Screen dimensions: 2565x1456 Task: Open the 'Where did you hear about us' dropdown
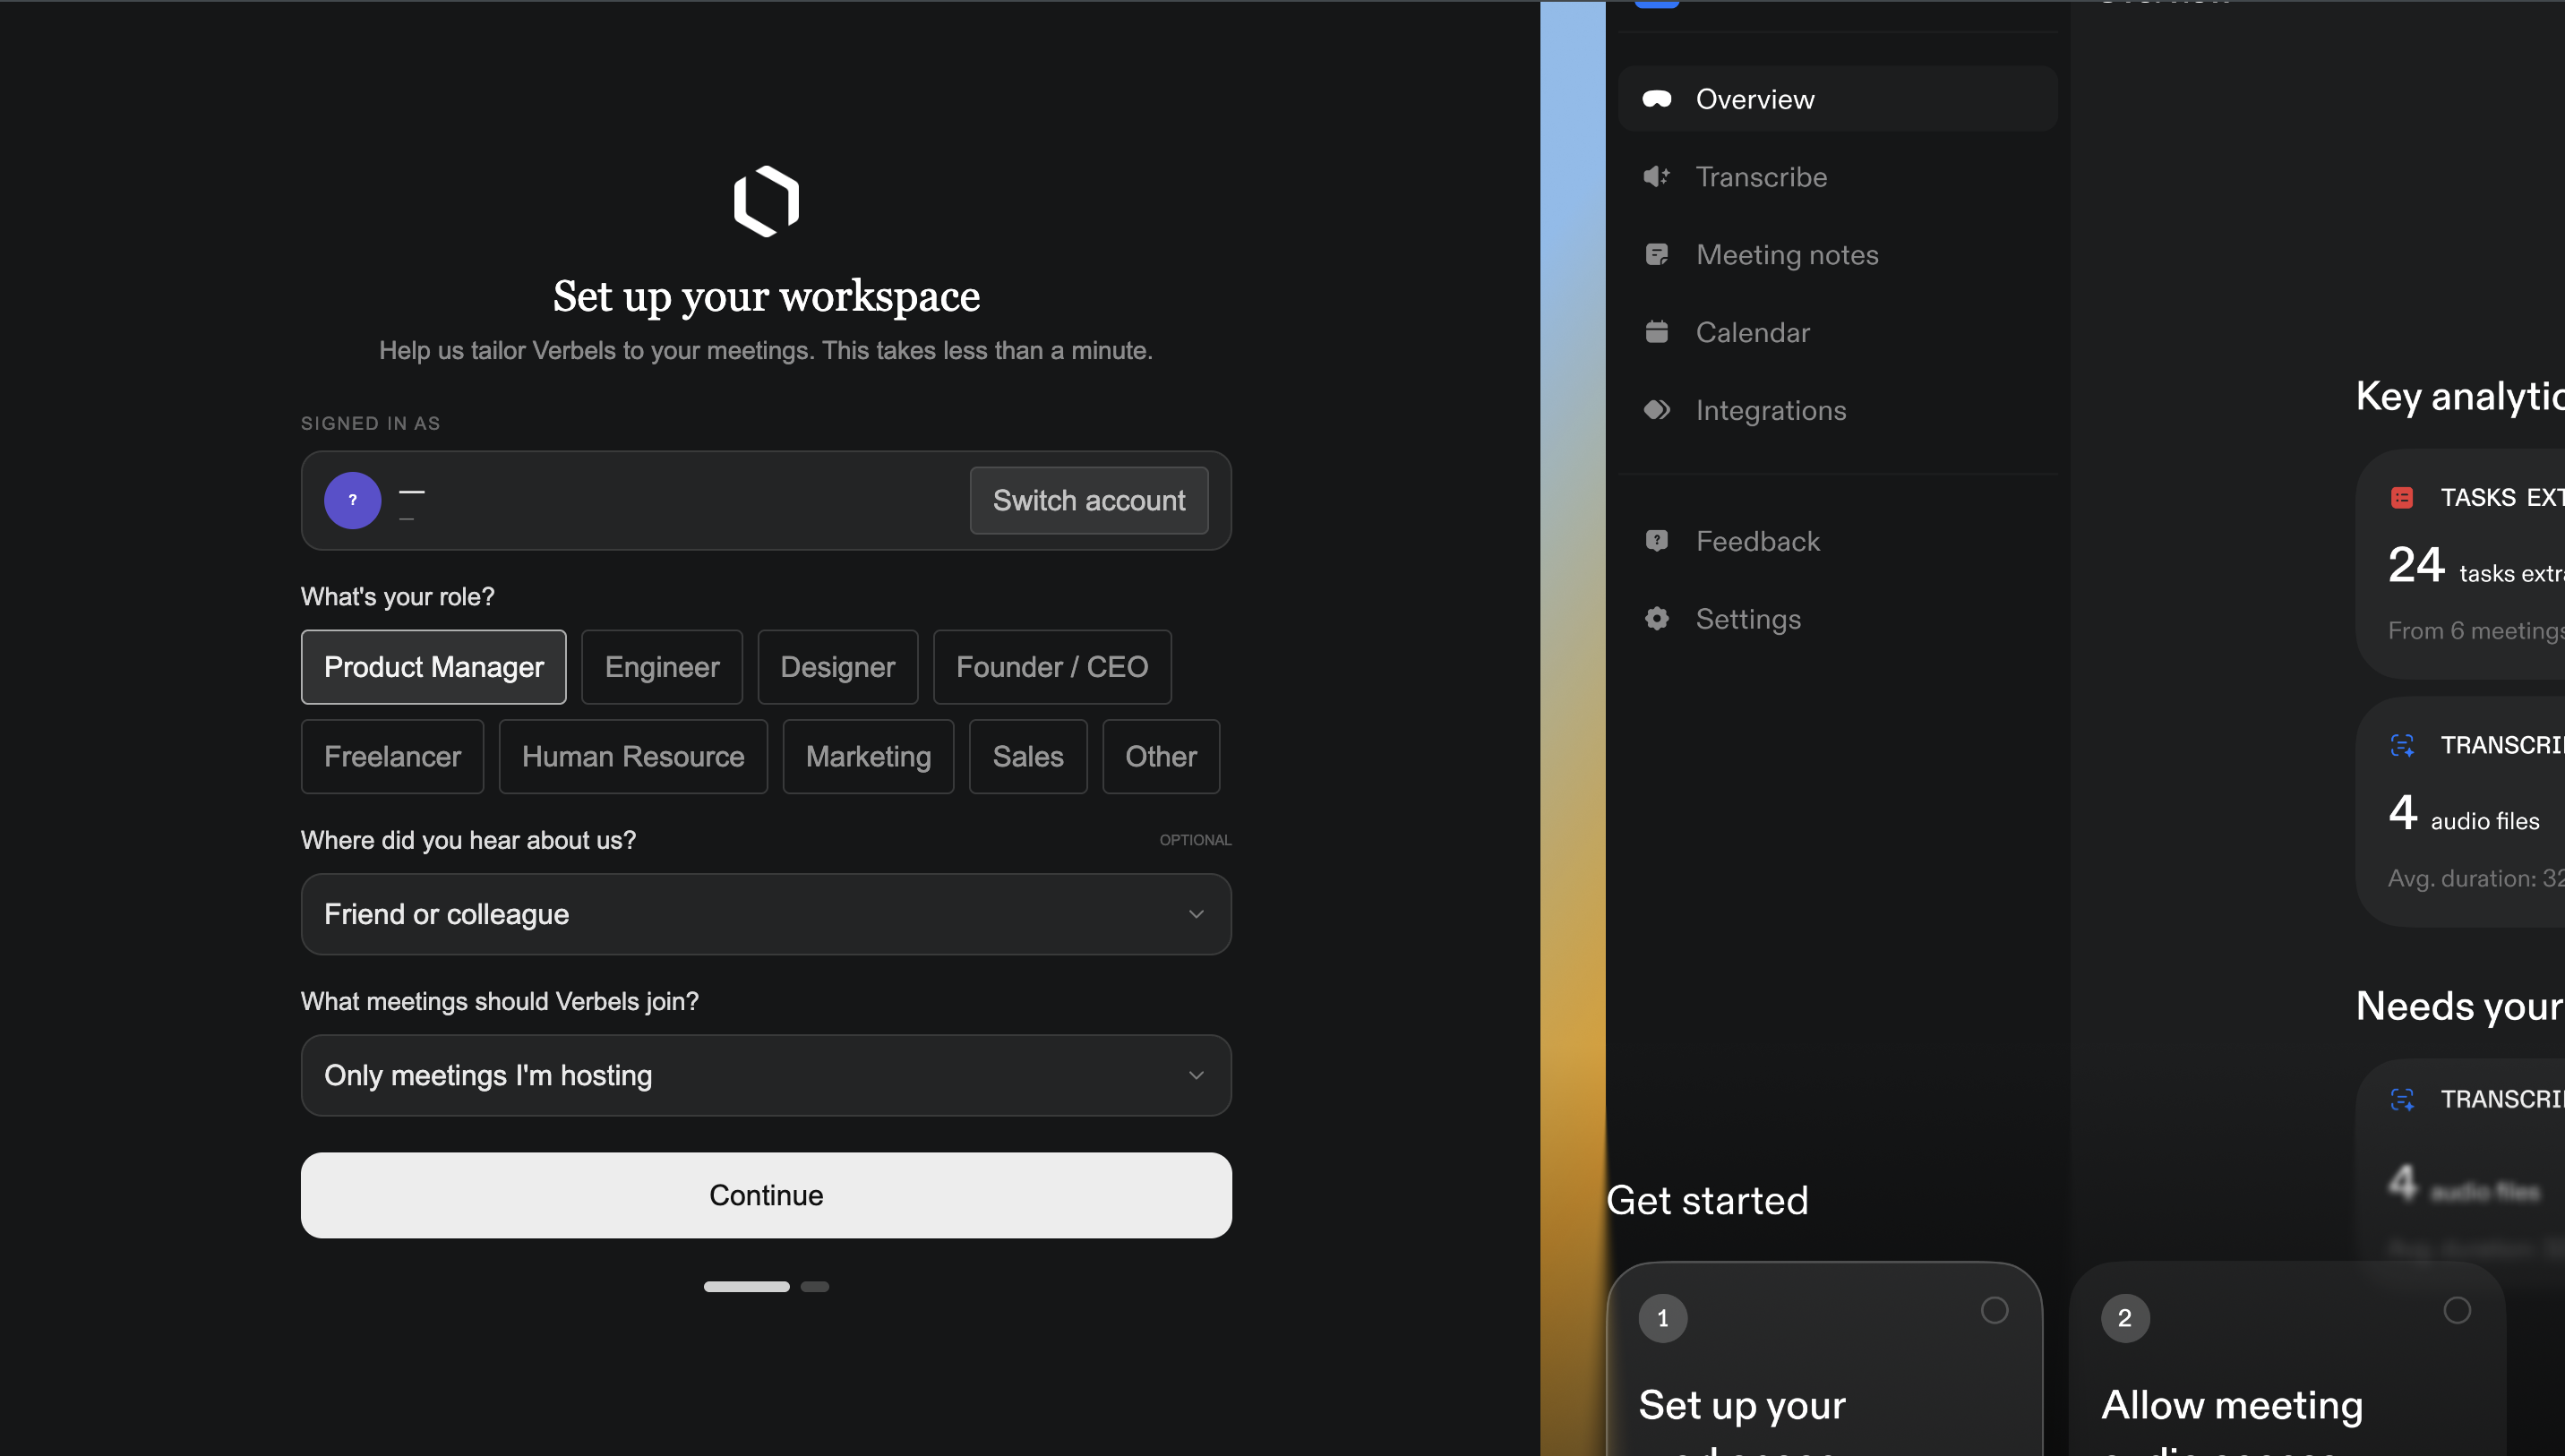(x=766, y=914)
